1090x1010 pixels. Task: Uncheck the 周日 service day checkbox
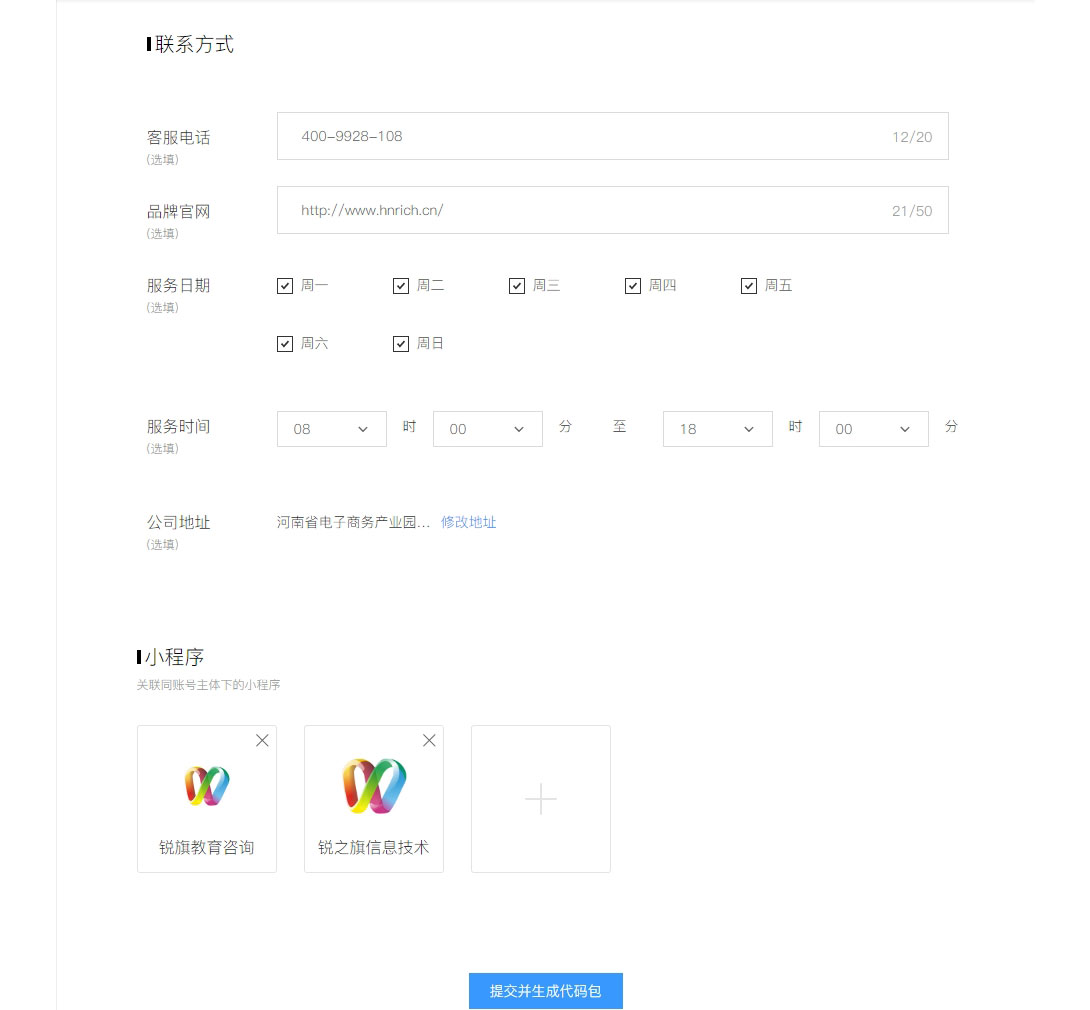(x=401, y=343)
